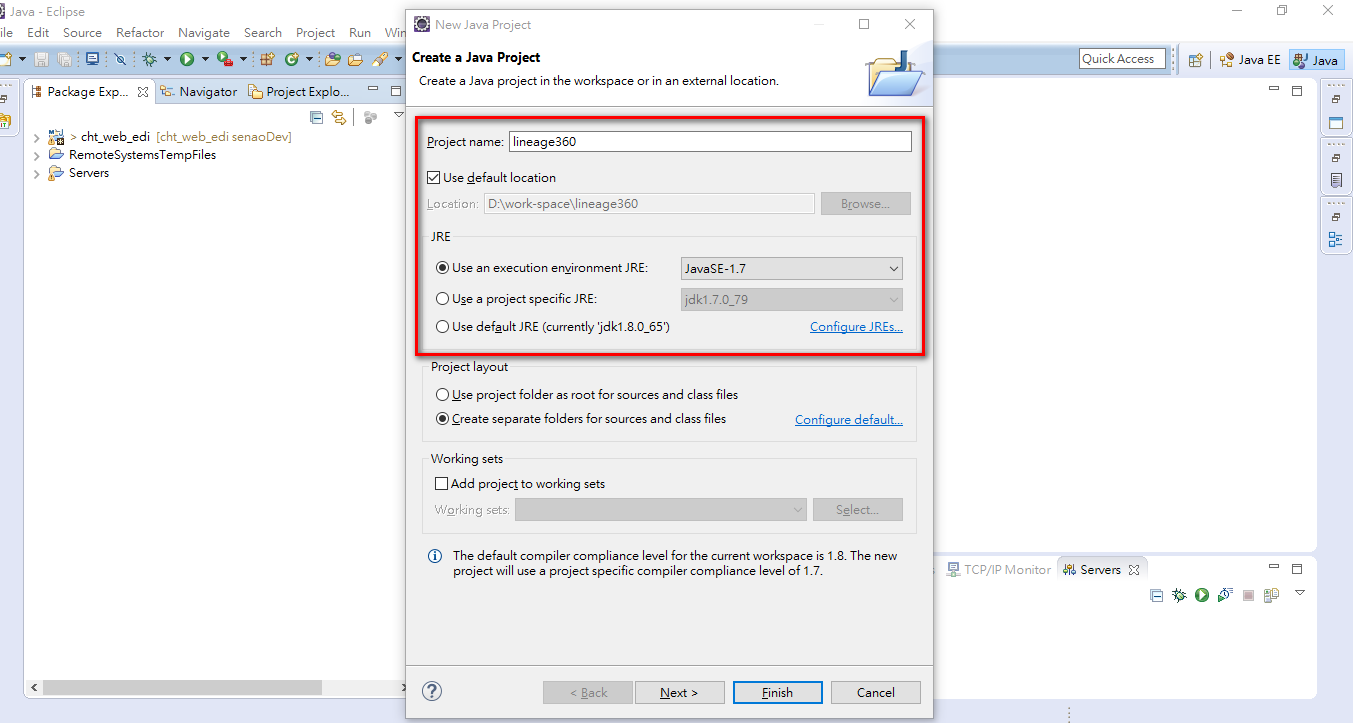Click the Next button
This screenshot has height=723, width=1353.
pos(679,692)
